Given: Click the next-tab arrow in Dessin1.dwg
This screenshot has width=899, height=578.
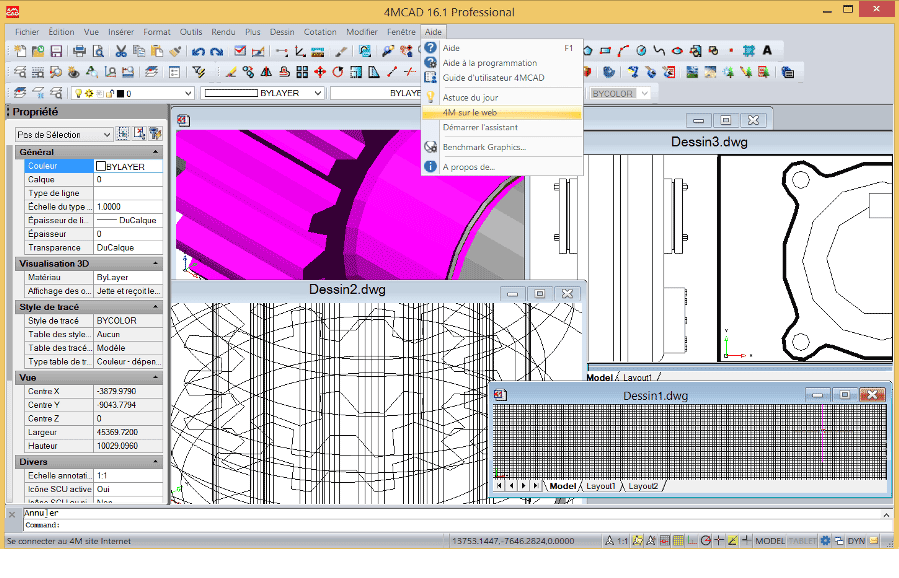Looking at the screenshot, I should click(523, 486).
